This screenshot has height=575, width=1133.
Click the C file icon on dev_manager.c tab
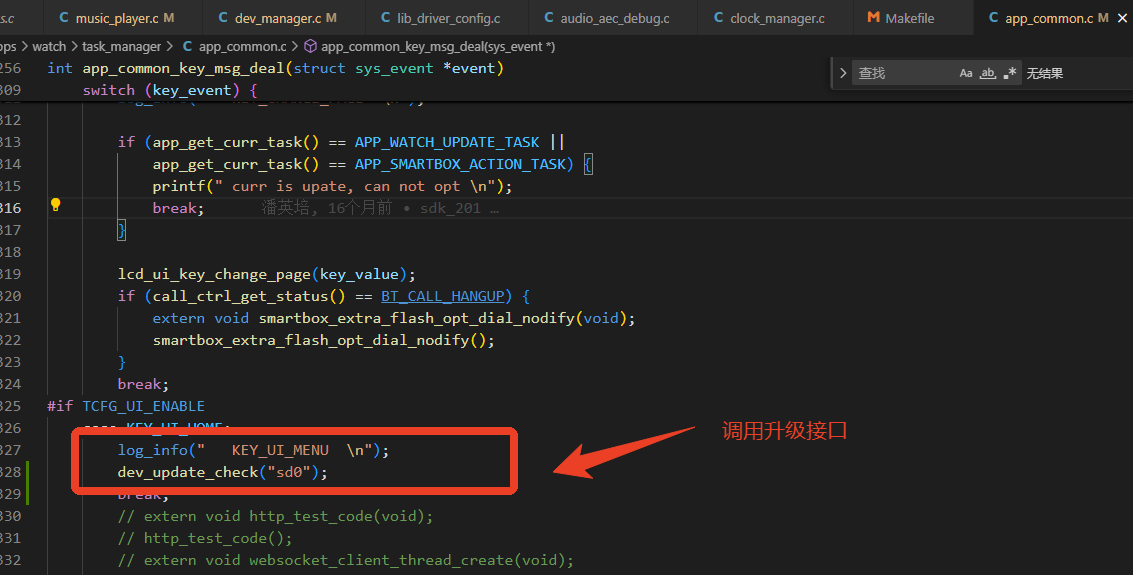pos(223,17)
